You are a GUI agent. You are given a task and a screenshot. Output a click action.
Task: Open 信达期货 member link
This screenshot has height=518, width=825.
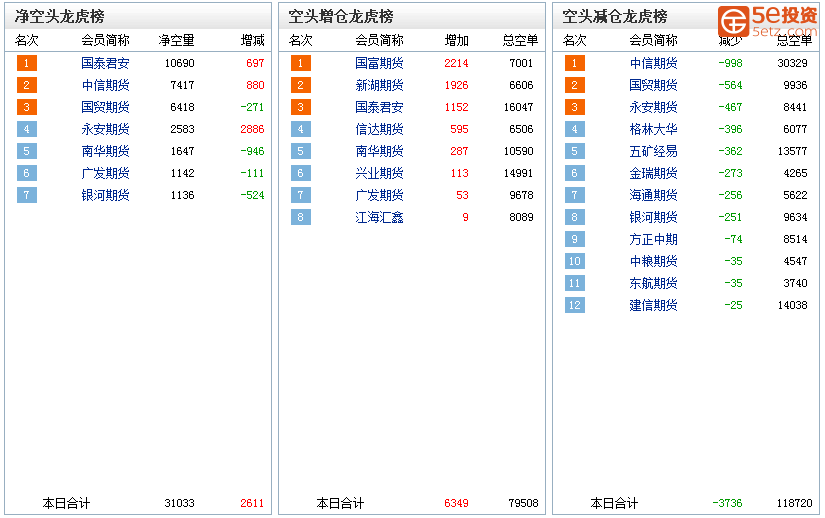coord(379,129)
